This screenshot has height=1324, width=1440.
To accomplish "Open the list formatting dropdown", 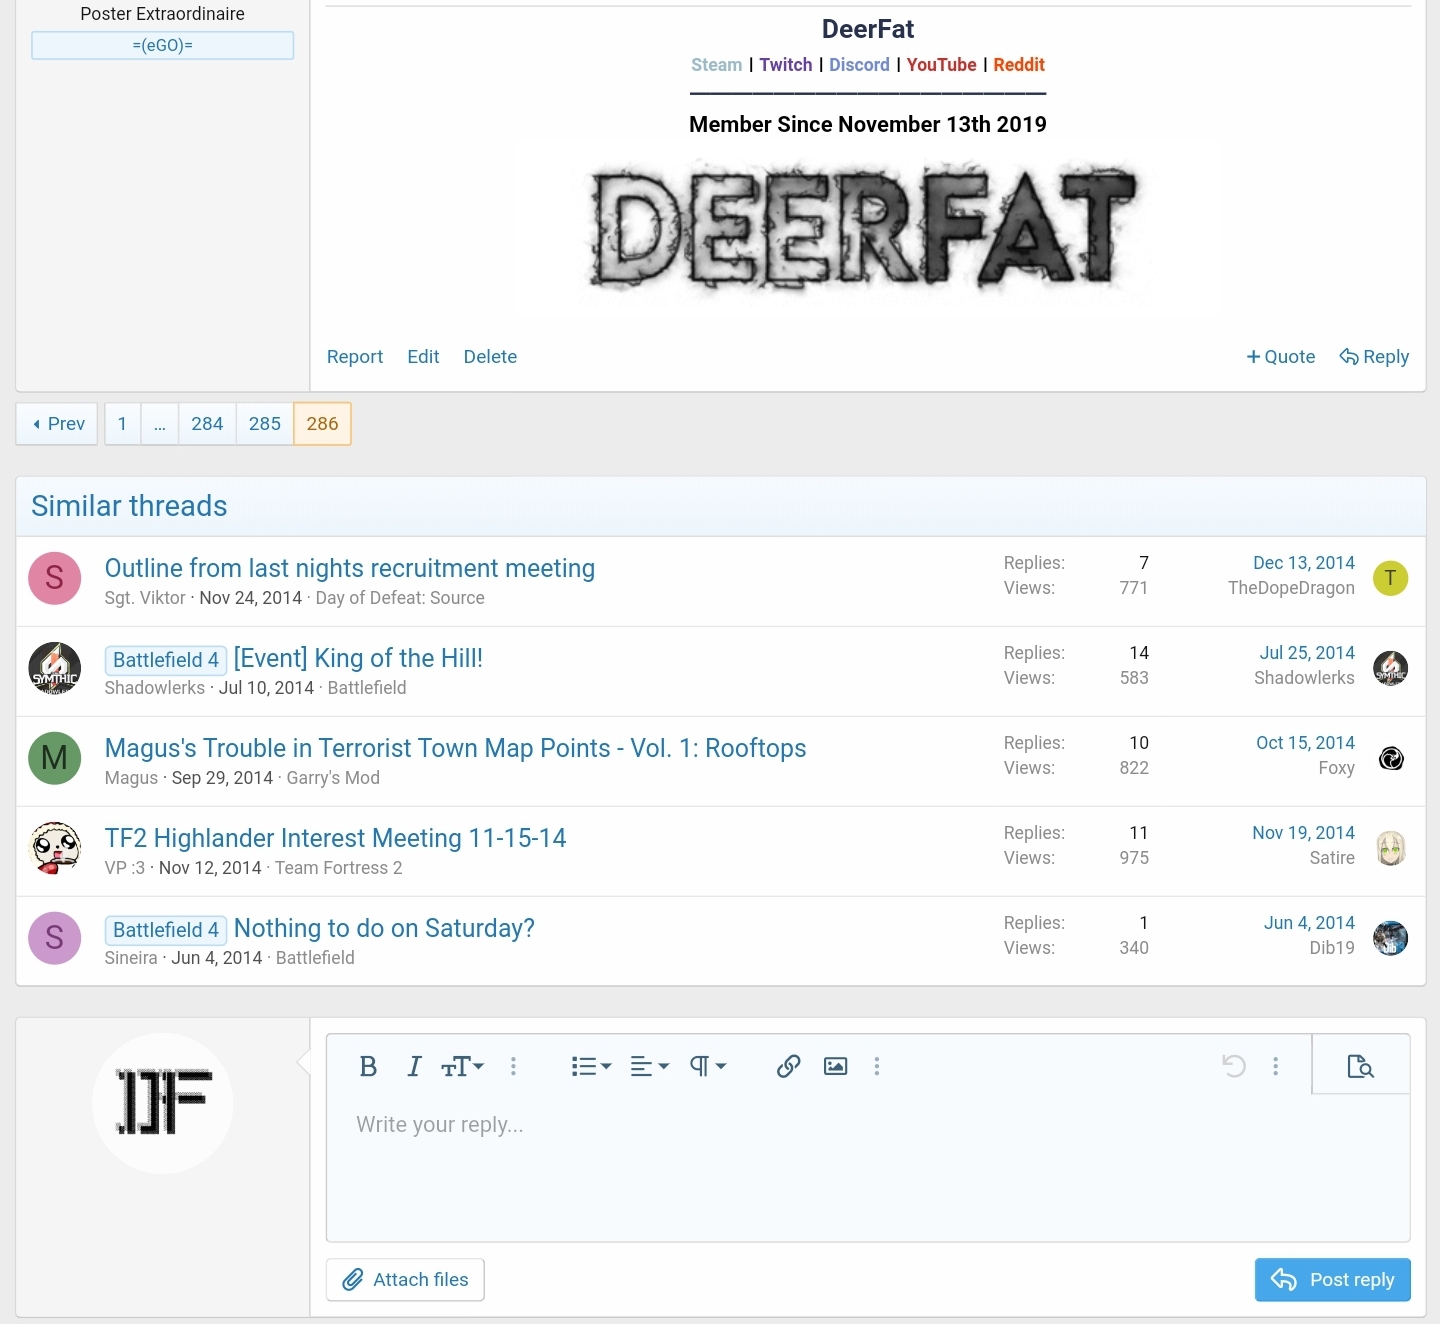I will coord(591,1066).
